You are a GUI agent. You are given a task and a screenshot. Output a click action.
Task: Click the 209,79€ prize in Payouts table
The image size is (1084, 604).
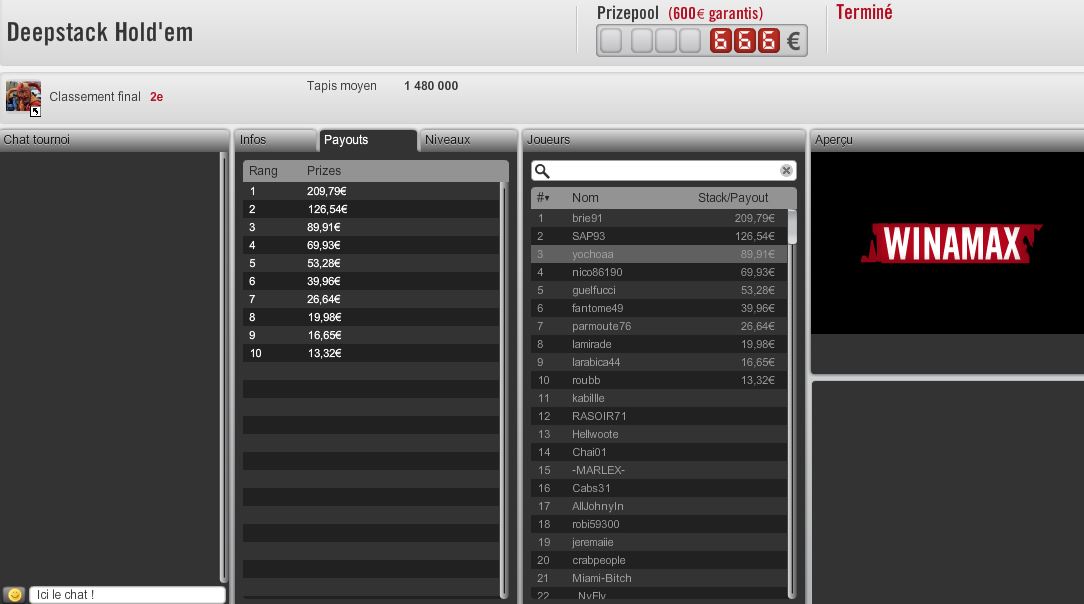tap(326, 191)
